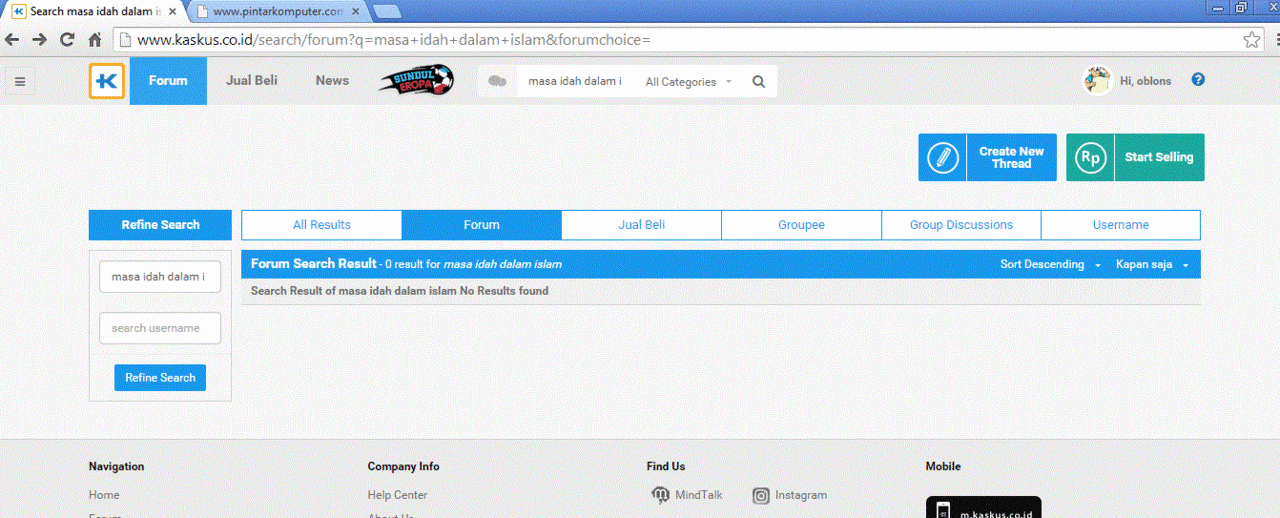Click the browser back arrow
The height and width of the screenshot is (518, 1280).
tap(12, 40)
